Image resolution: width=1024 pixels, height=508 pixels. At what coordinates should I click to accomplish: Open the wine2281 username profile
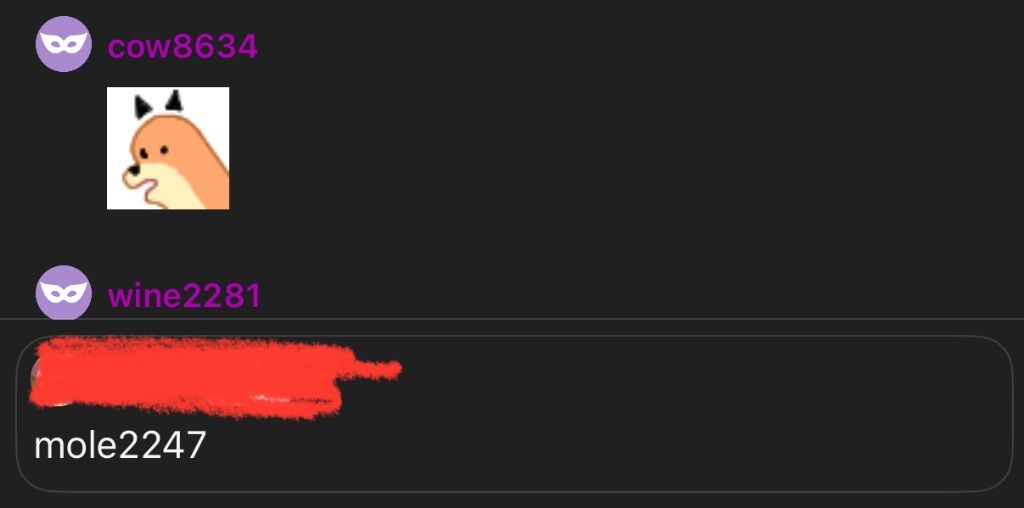(185, 295)
